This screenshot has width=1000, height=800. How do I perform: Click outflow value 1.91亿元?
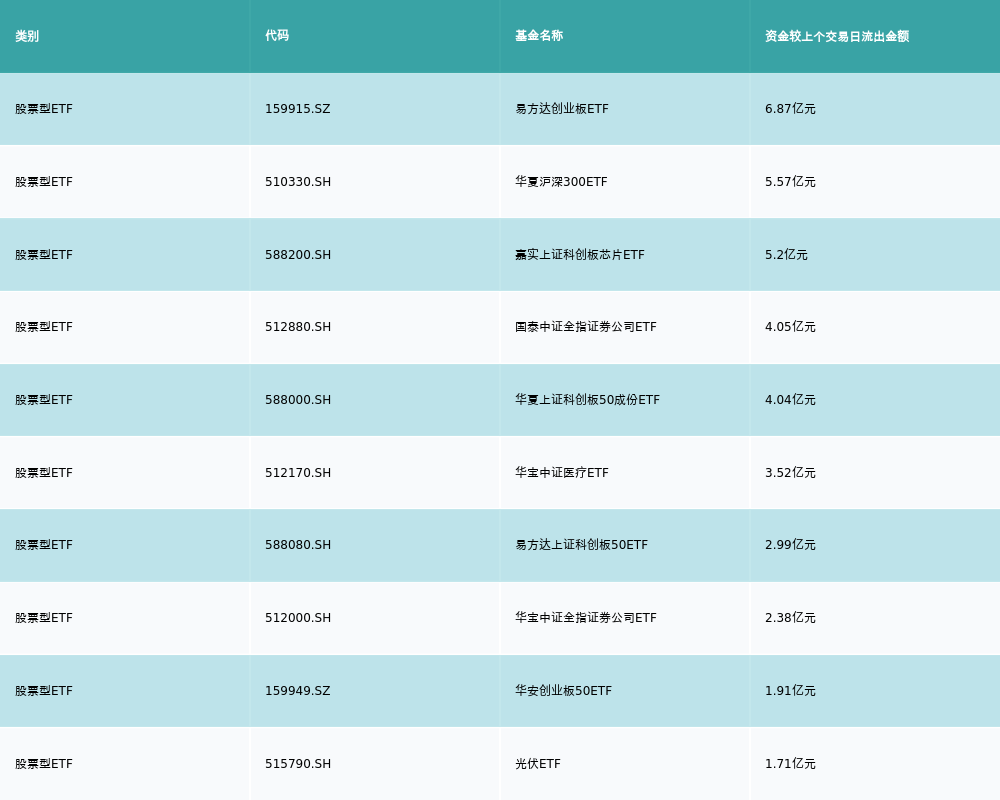(x=790, y=691)
